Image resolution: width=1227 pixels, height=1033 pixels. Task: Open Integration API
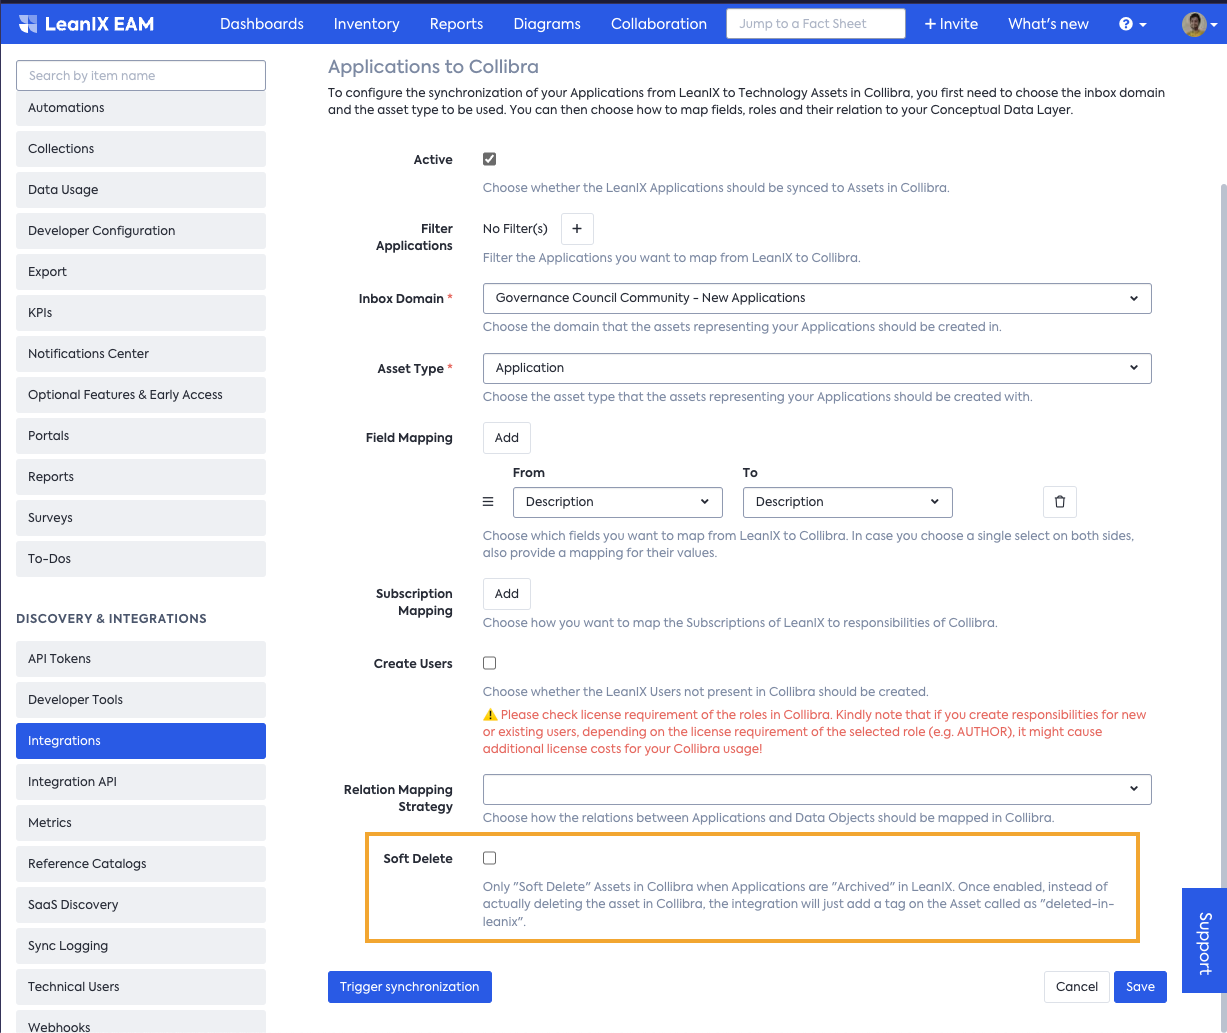(141, 782)
